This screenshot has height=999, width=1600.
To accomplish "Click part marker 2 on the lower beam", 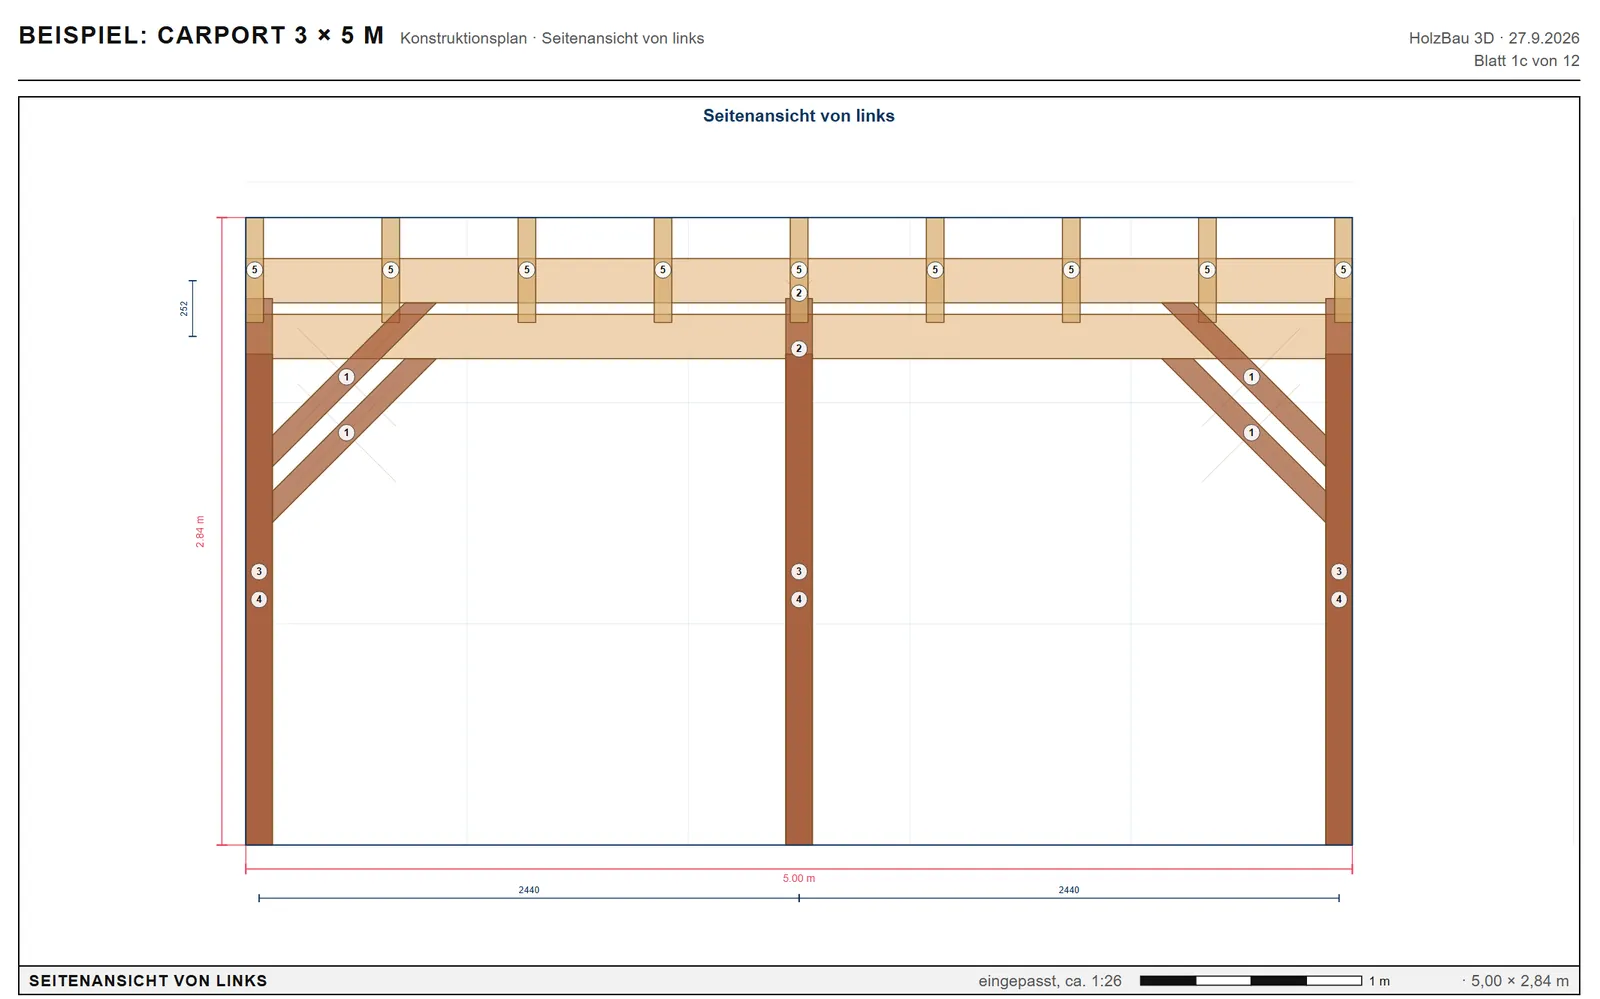I will (x=799, y=349).
